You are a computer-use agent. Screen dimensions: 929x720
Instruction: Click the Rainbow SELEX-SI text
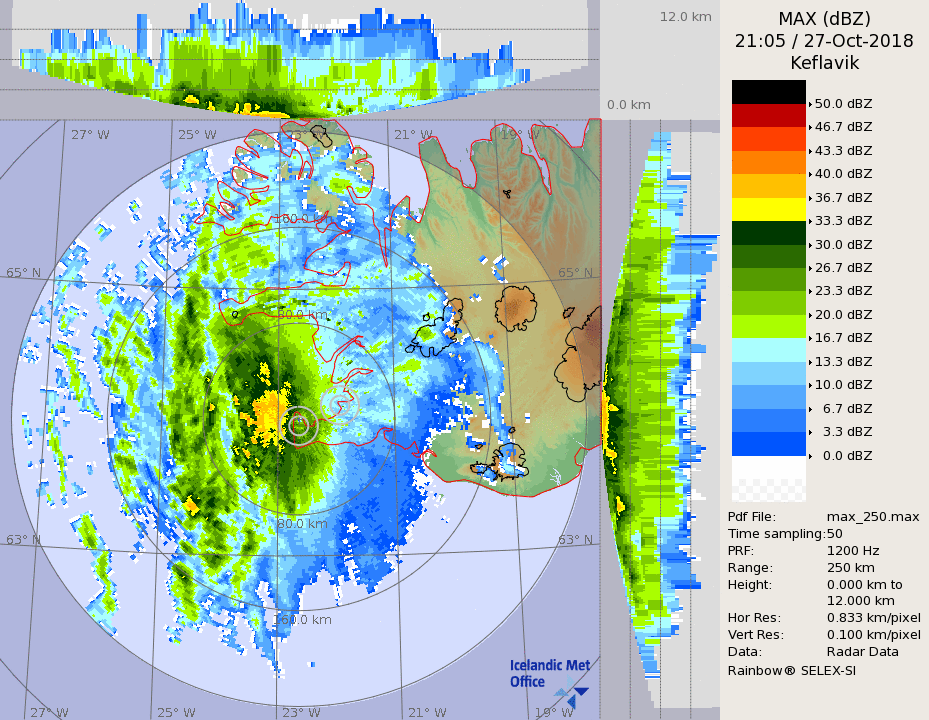791,669
